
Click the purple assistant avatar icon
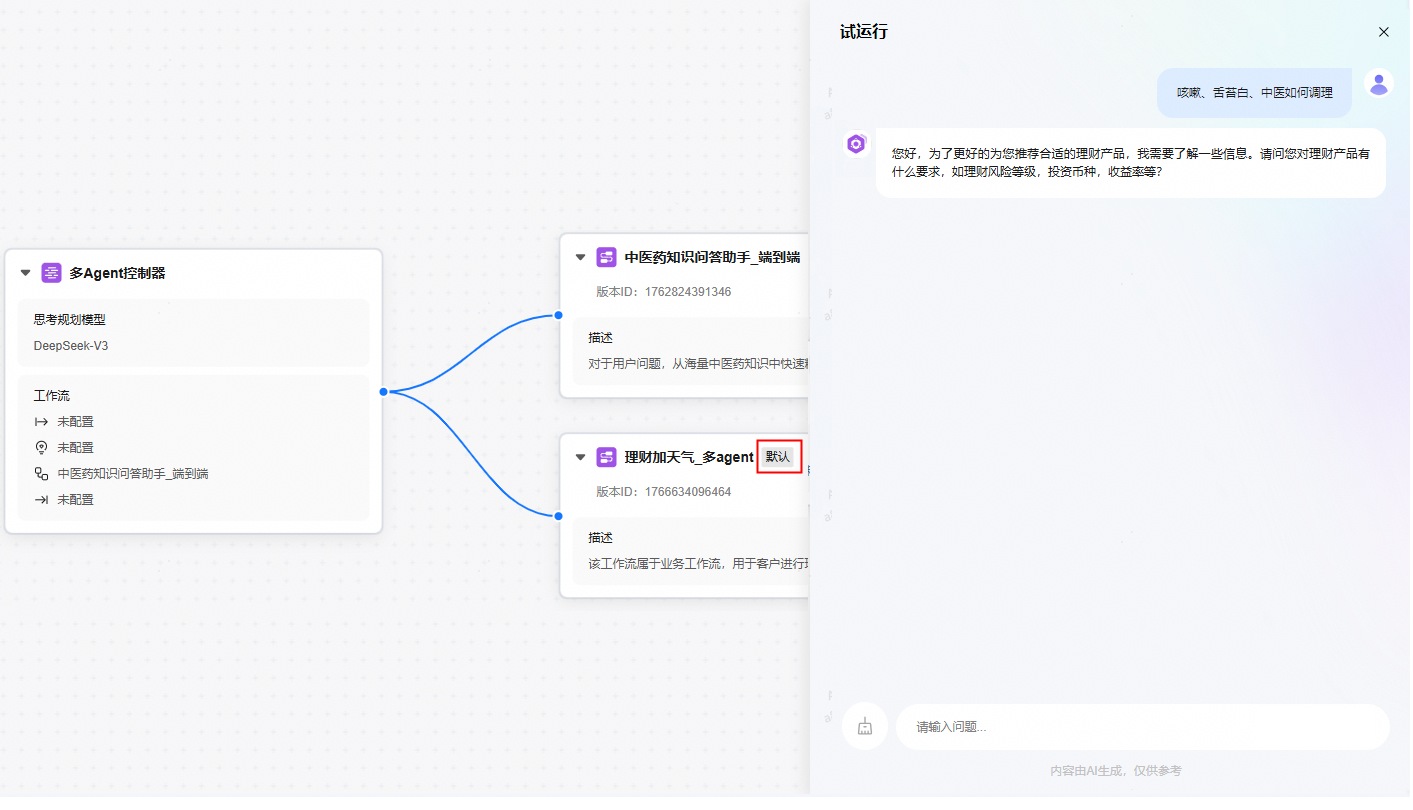[856, 144]
